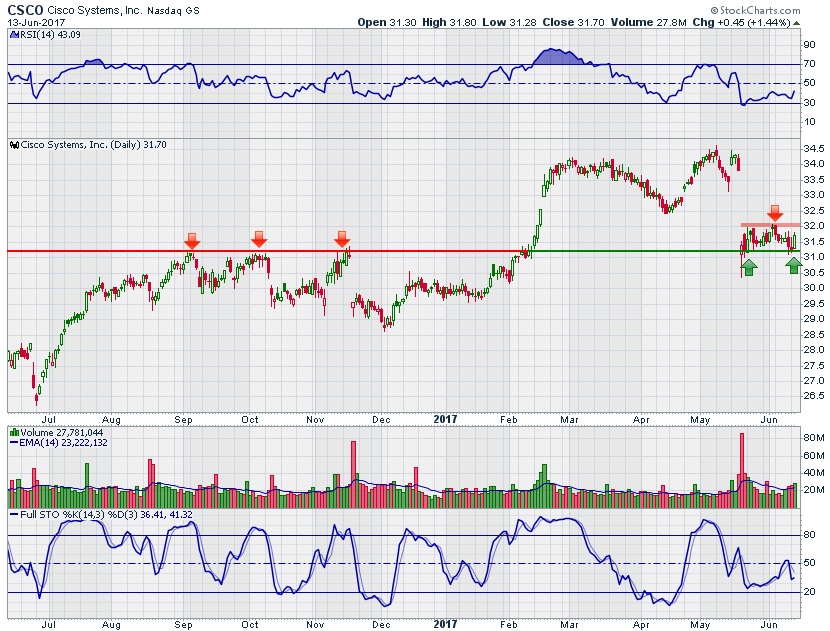Click the 34.5 price axis label
This screenshot has height=631, width=830.
tap(814, 148)
